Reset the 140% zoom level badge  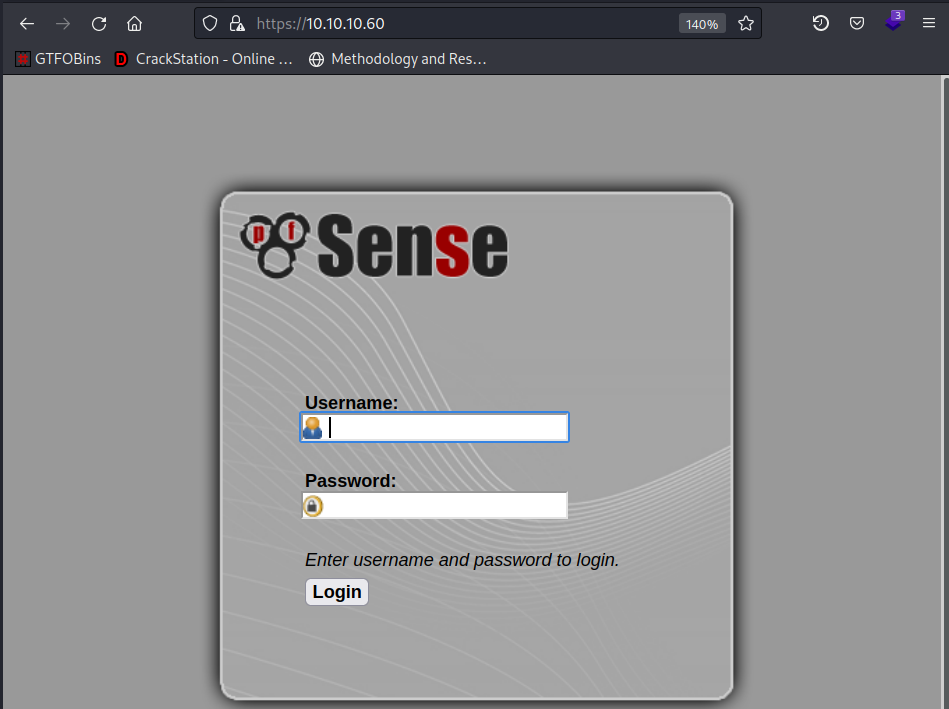702,24
